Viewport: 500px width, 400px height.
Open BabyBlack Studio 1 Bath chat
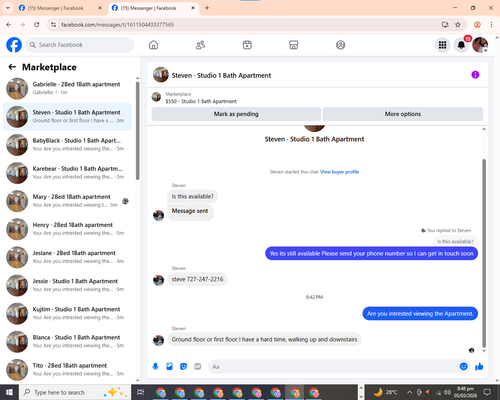coord(67,145)
